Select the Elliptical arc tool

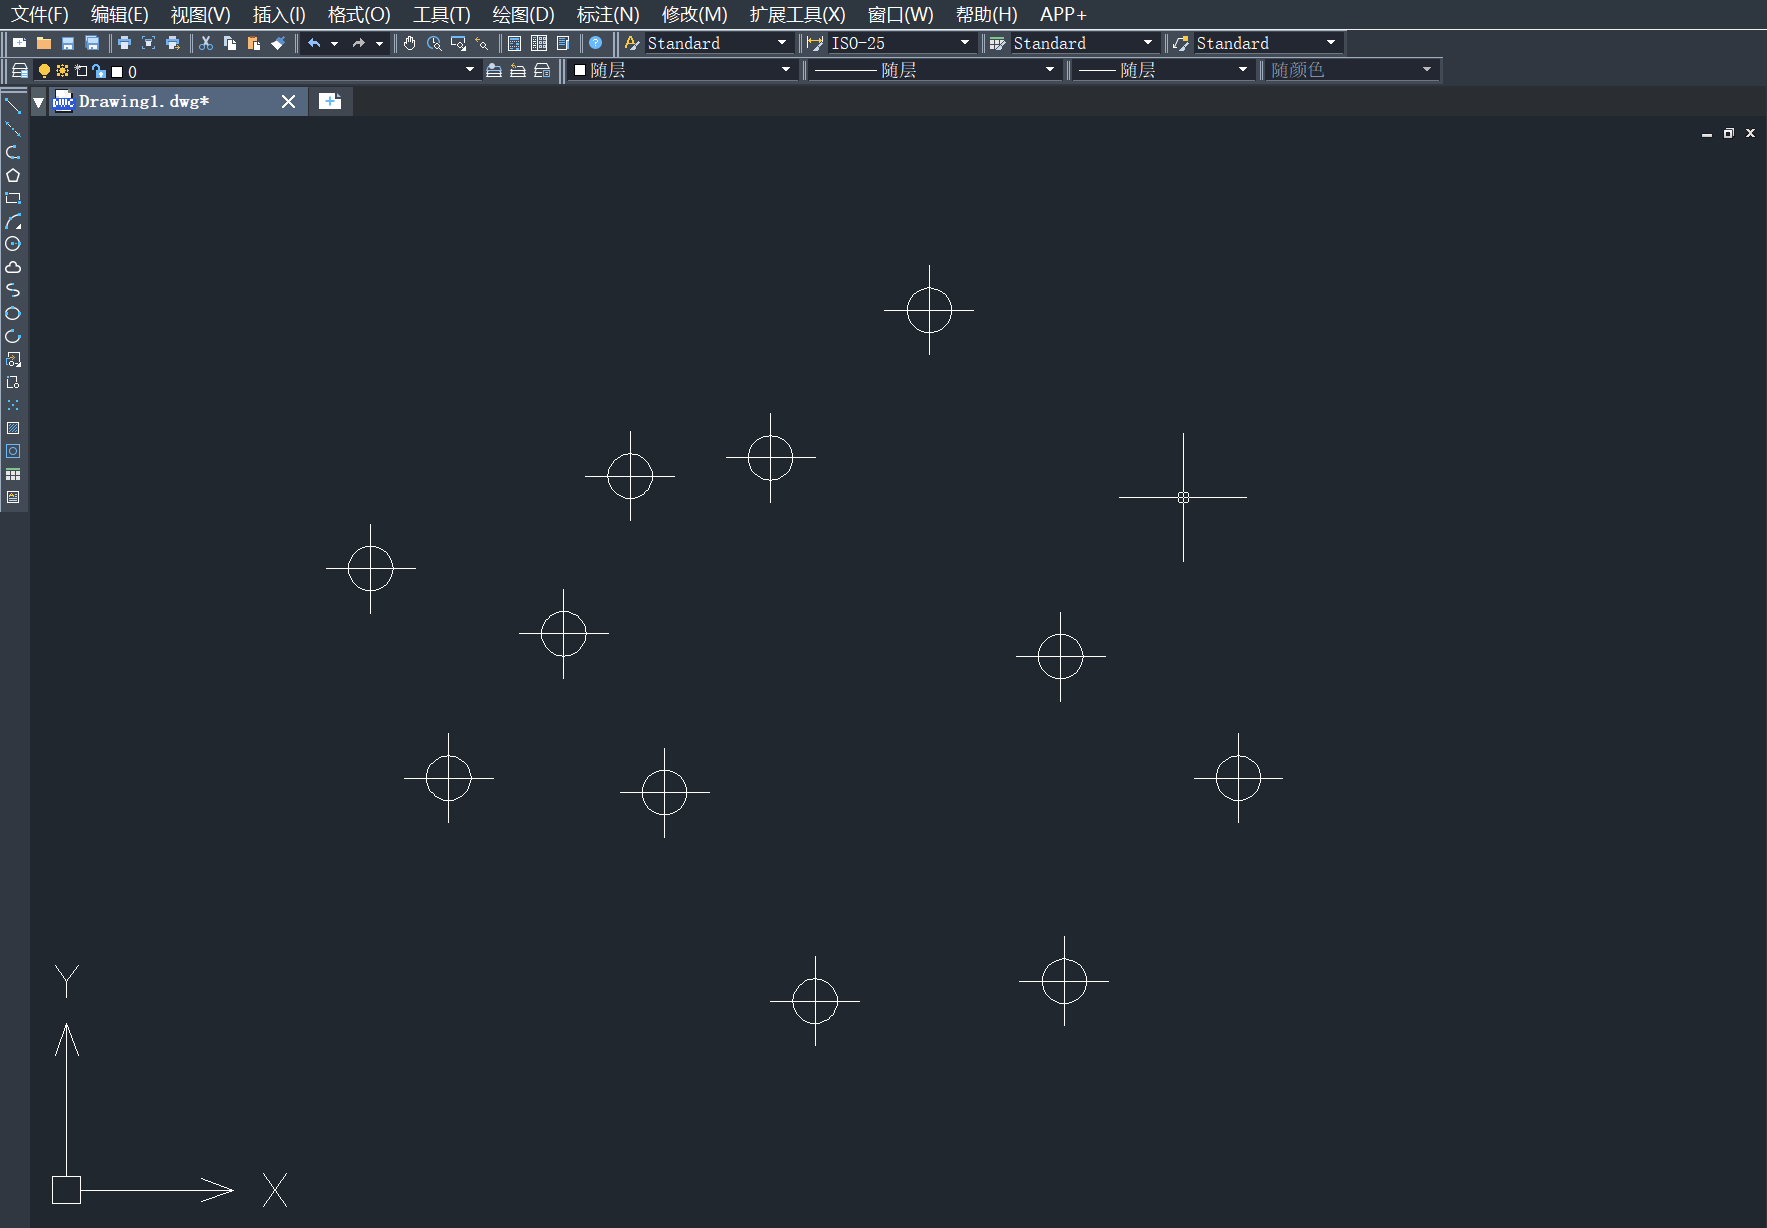(13, 336)
